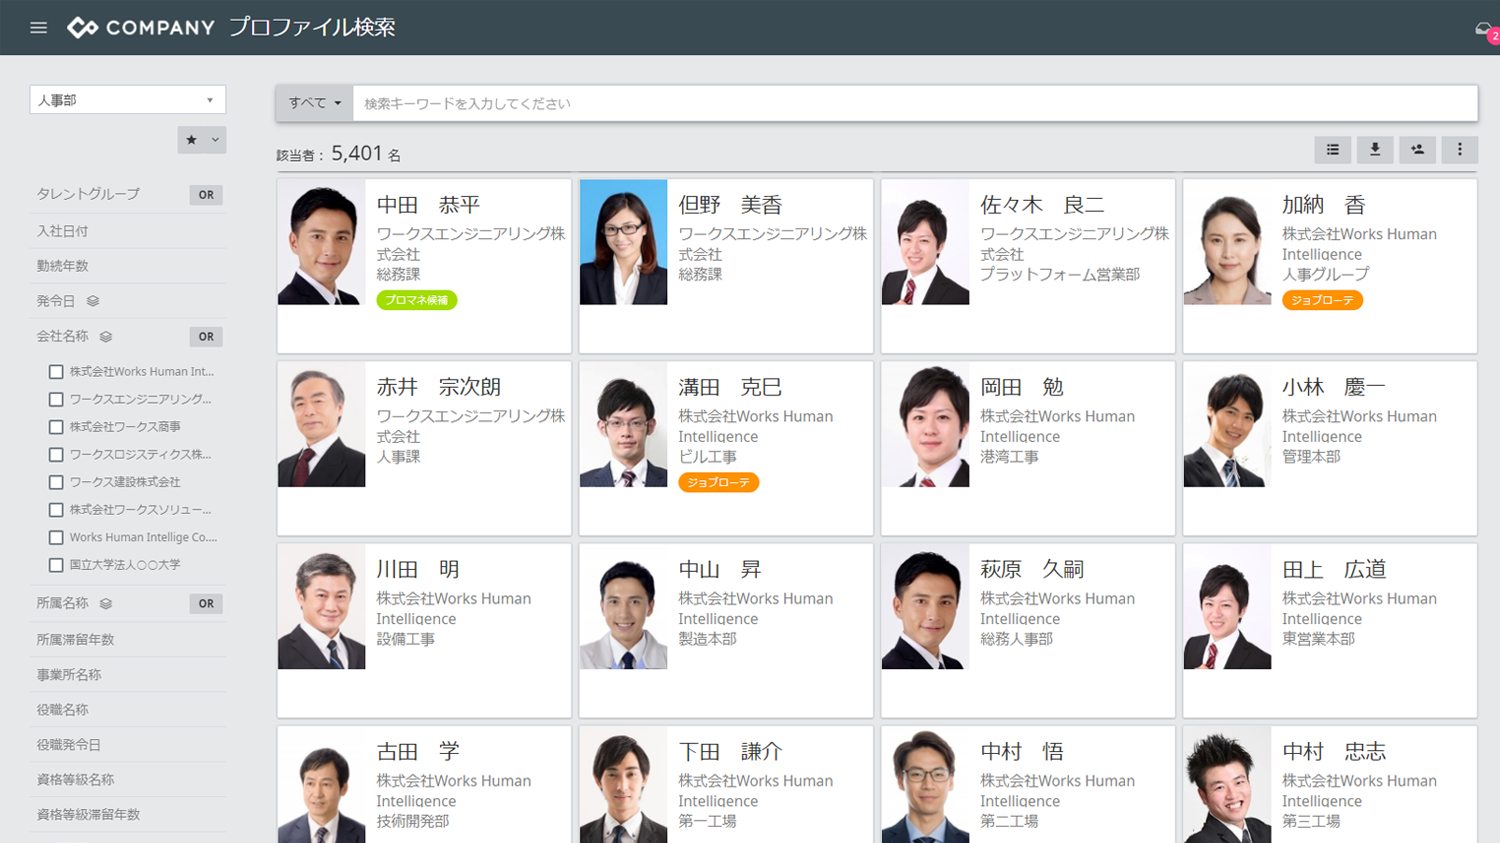1500x843 pixels.
Task: Click the star favorite filter icon
Action: [x=193, y=140]
